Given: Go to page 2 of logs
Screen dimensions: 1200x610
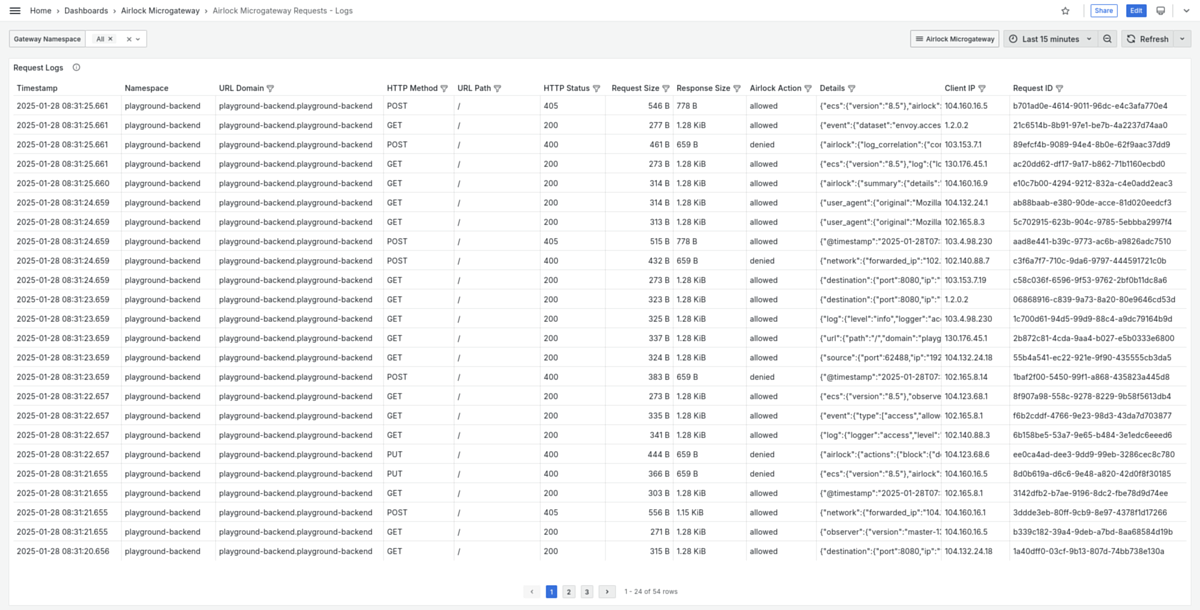Looking at the screenshot, I should pos(569,592).
